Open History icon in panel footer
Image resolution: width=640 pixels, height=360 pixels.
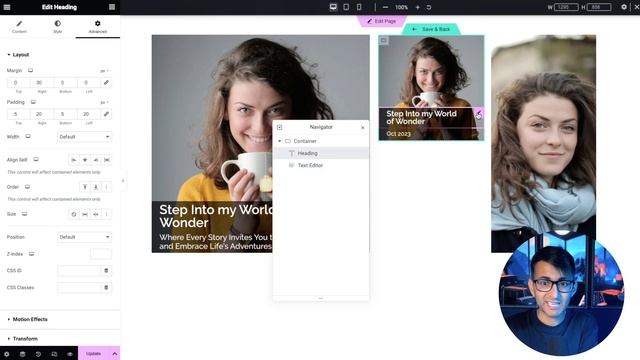(38, 354)
